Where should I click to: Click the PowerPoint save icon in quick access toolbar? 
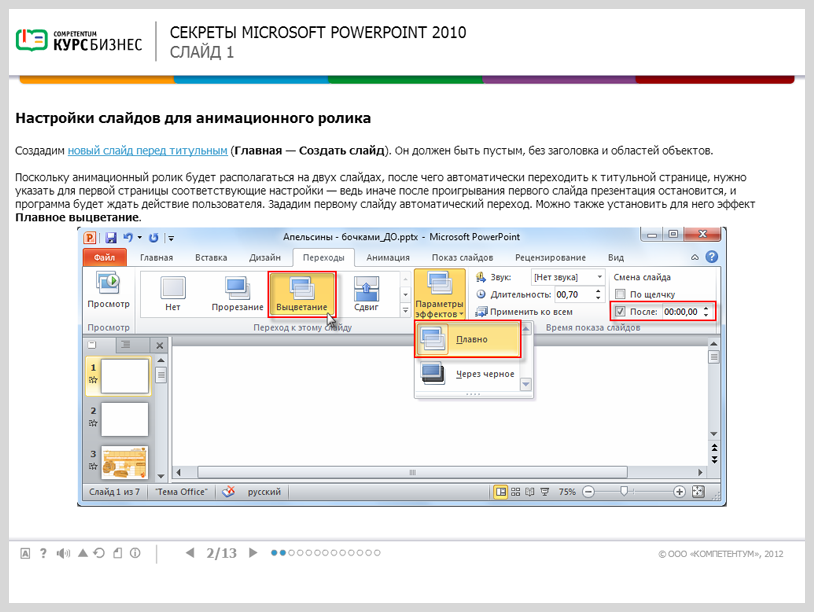coord(111,238)
